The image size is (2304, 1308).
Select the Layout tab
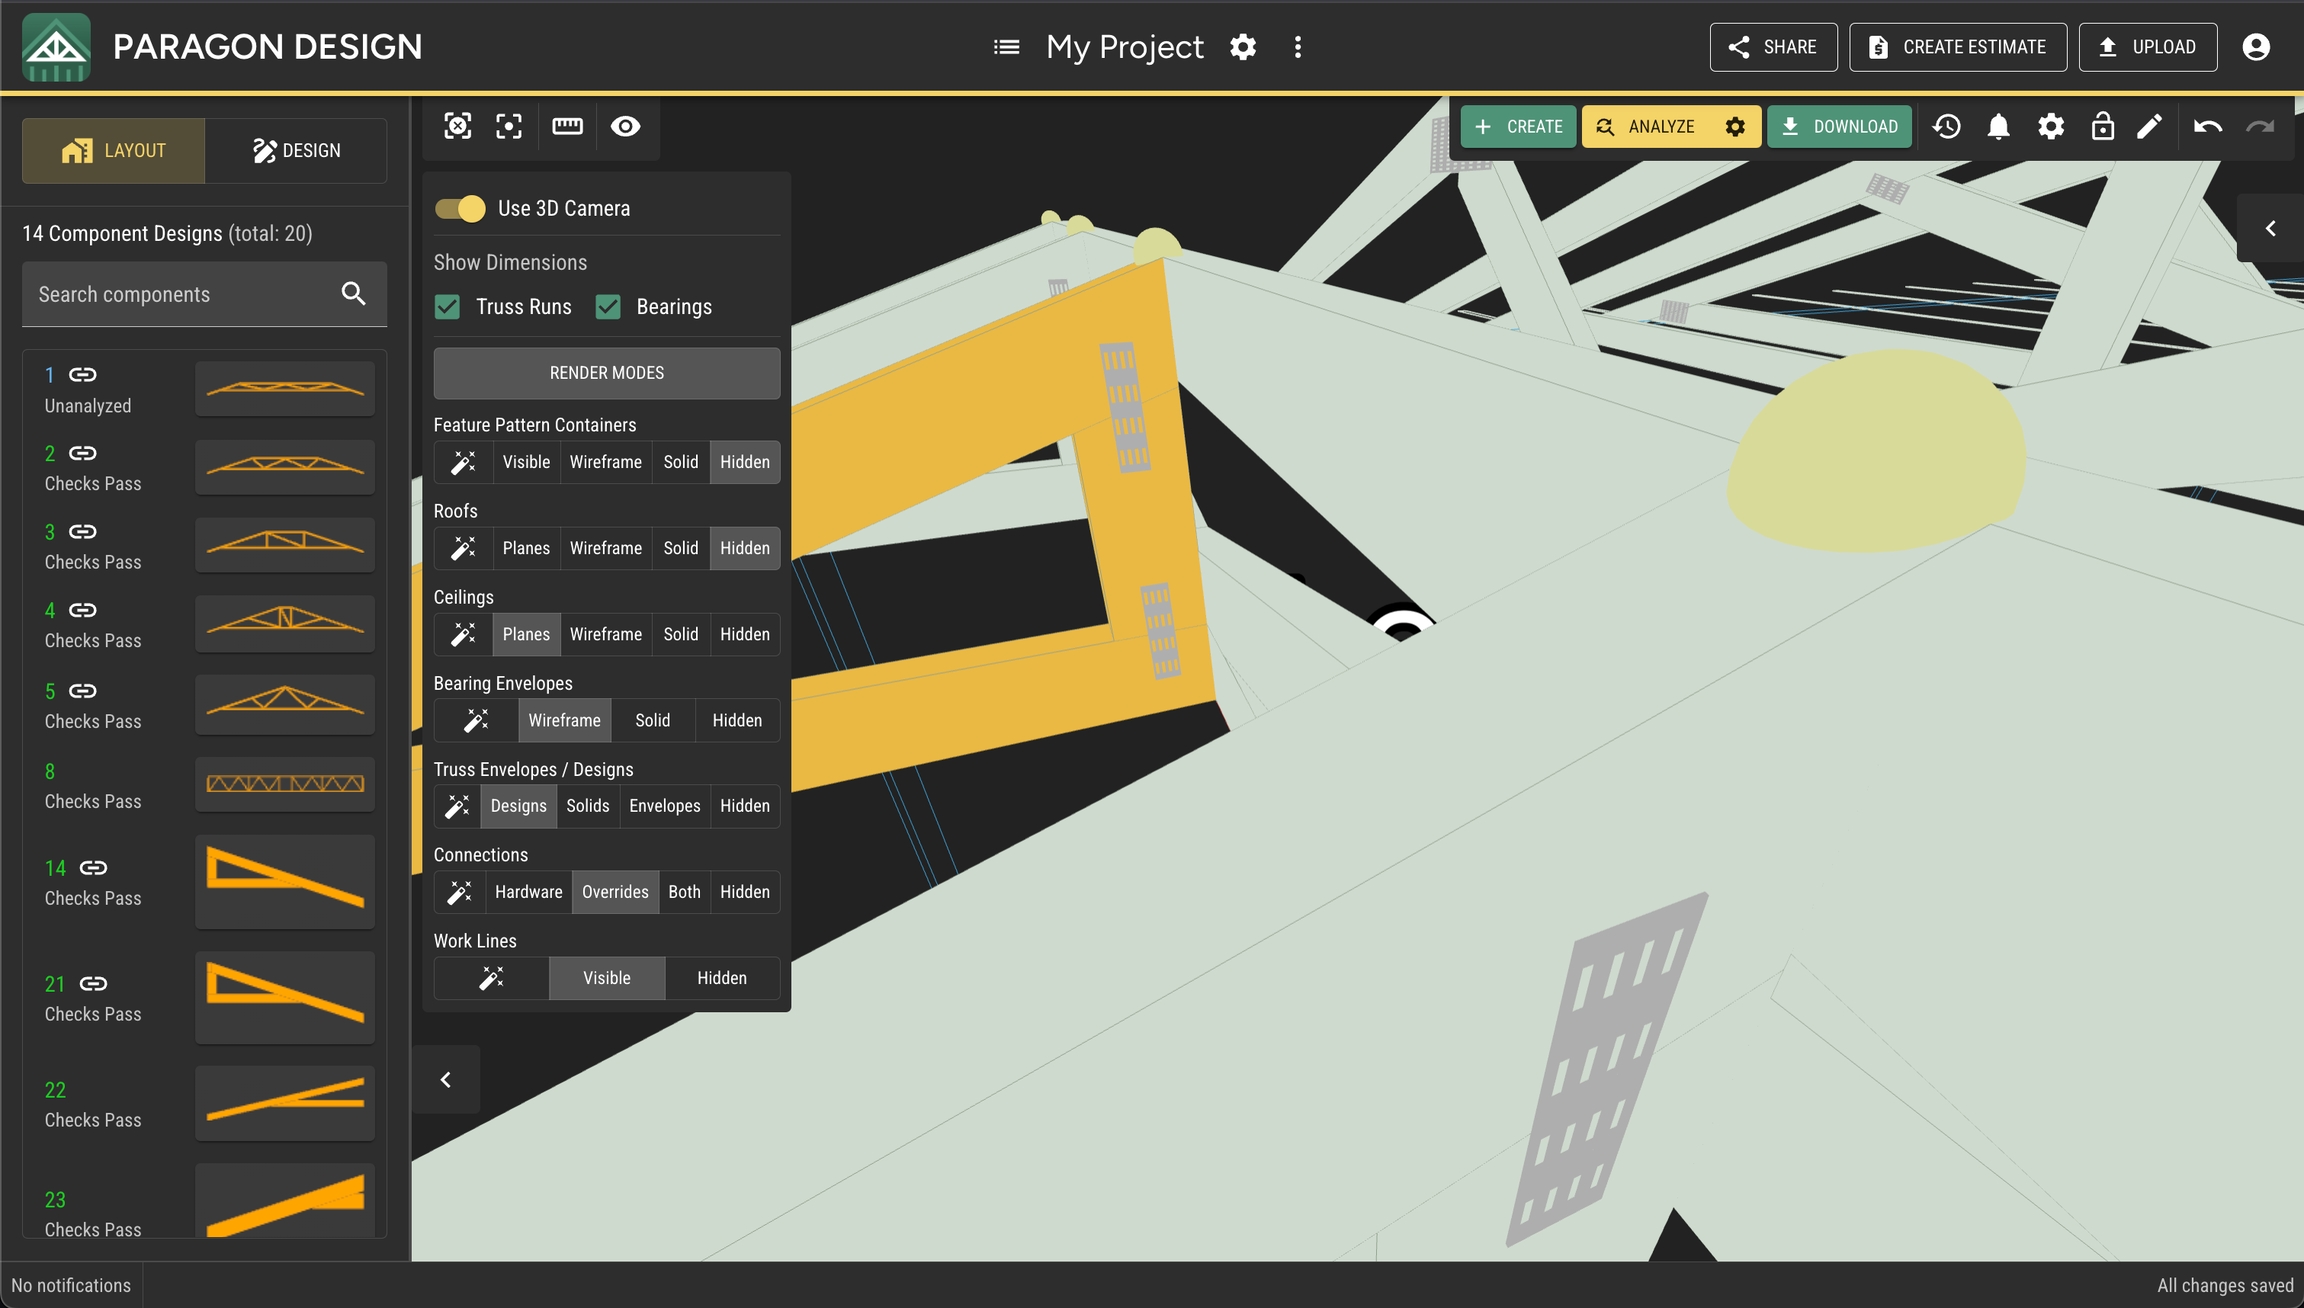(x=114, y=151)
